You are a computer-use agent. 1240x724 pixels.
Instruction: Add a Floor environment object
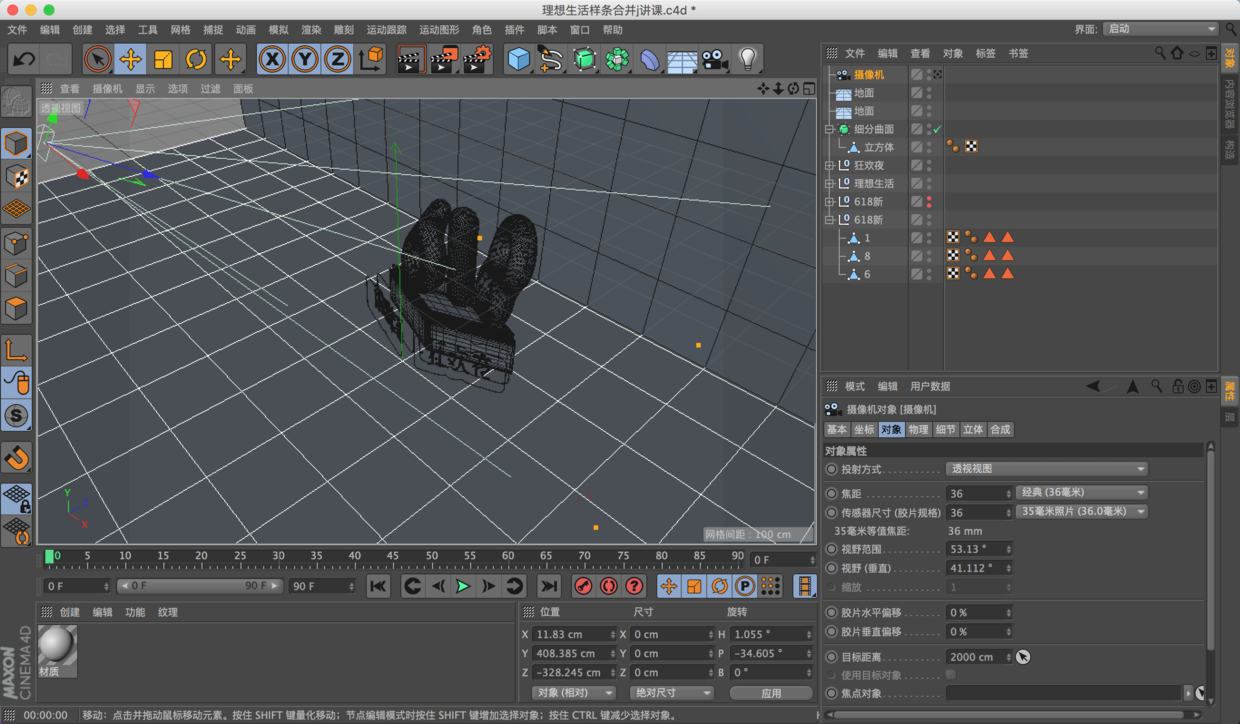(682, 59)
